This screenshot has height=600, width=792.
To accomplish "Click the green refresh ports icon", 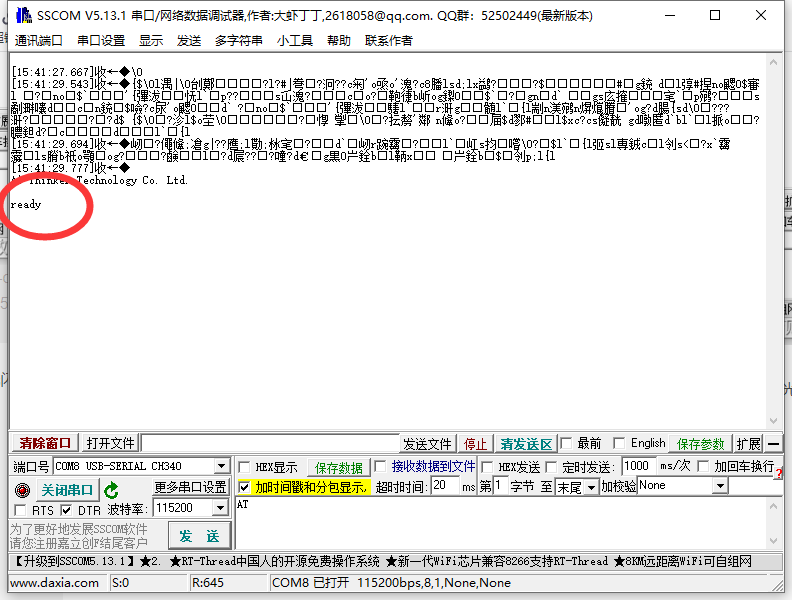I will 111,490.
